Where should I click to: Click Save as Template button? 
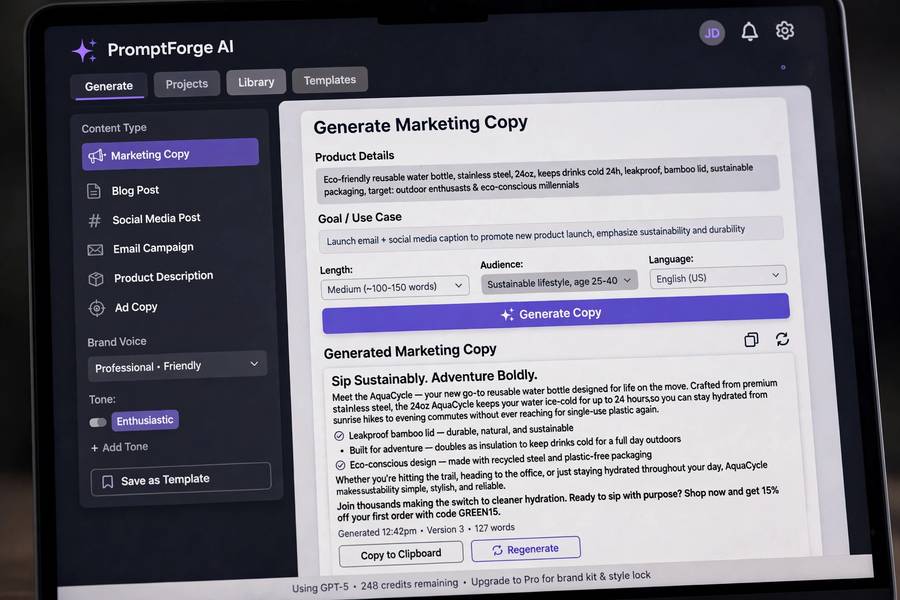coord(180,479)
